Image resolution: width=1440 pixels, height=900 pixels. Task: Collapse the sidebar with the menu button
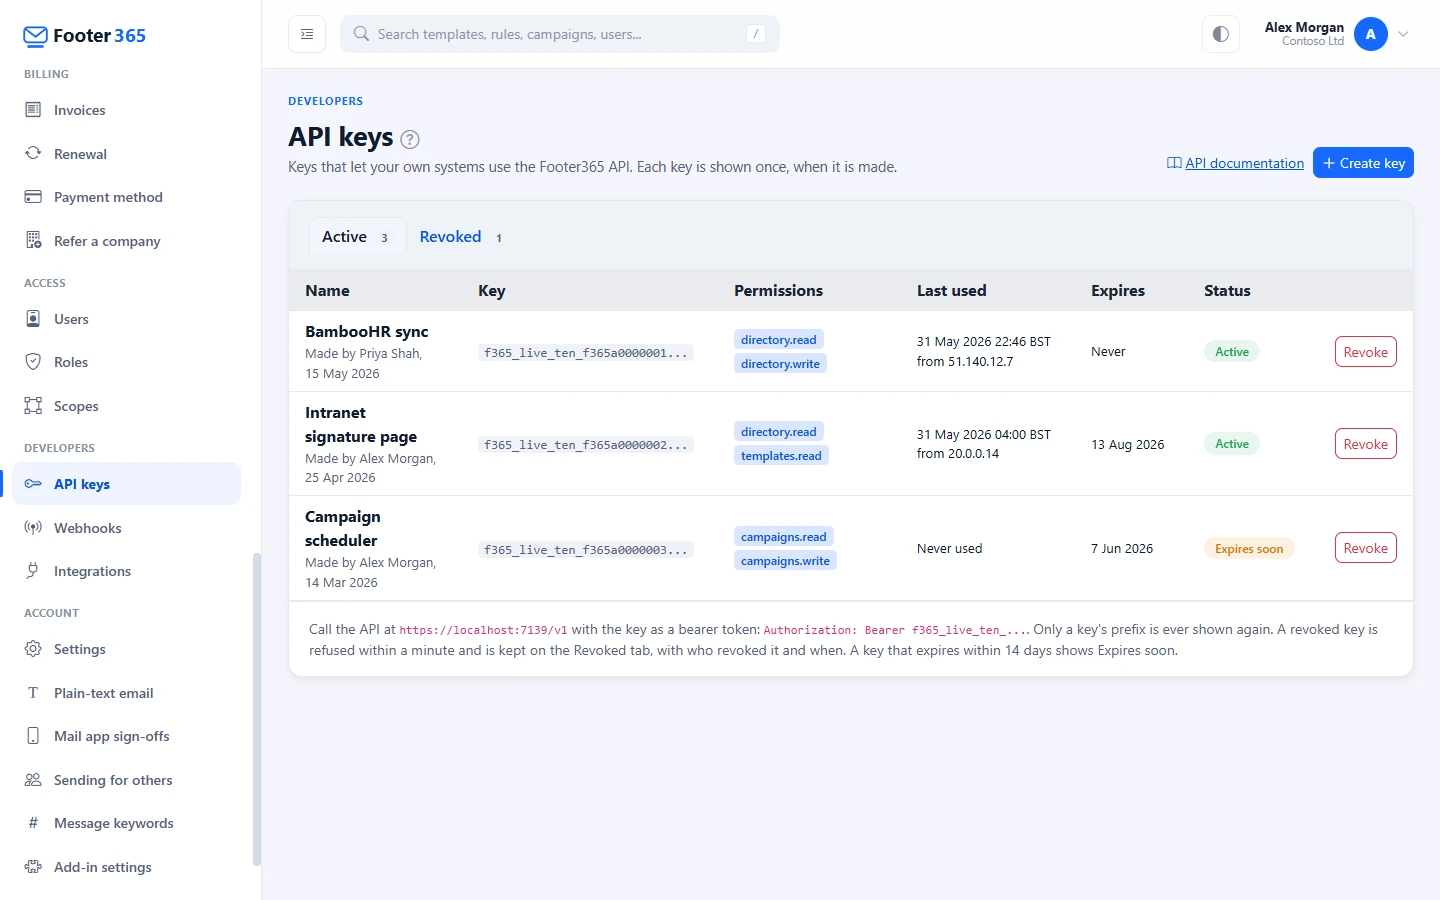[x=307, y=34]
